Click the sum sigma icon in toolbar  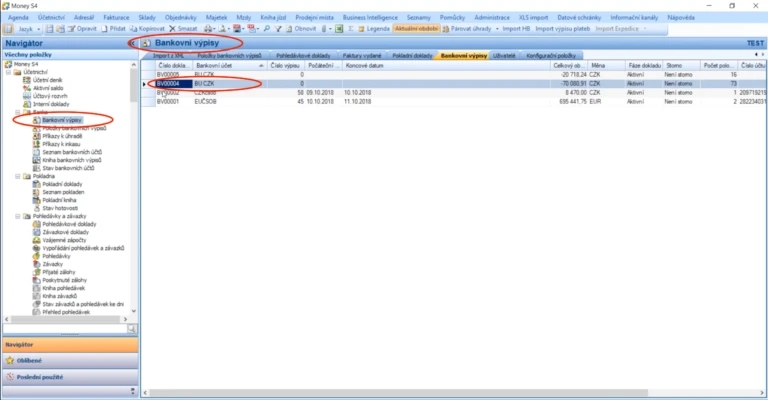(351, 29)
